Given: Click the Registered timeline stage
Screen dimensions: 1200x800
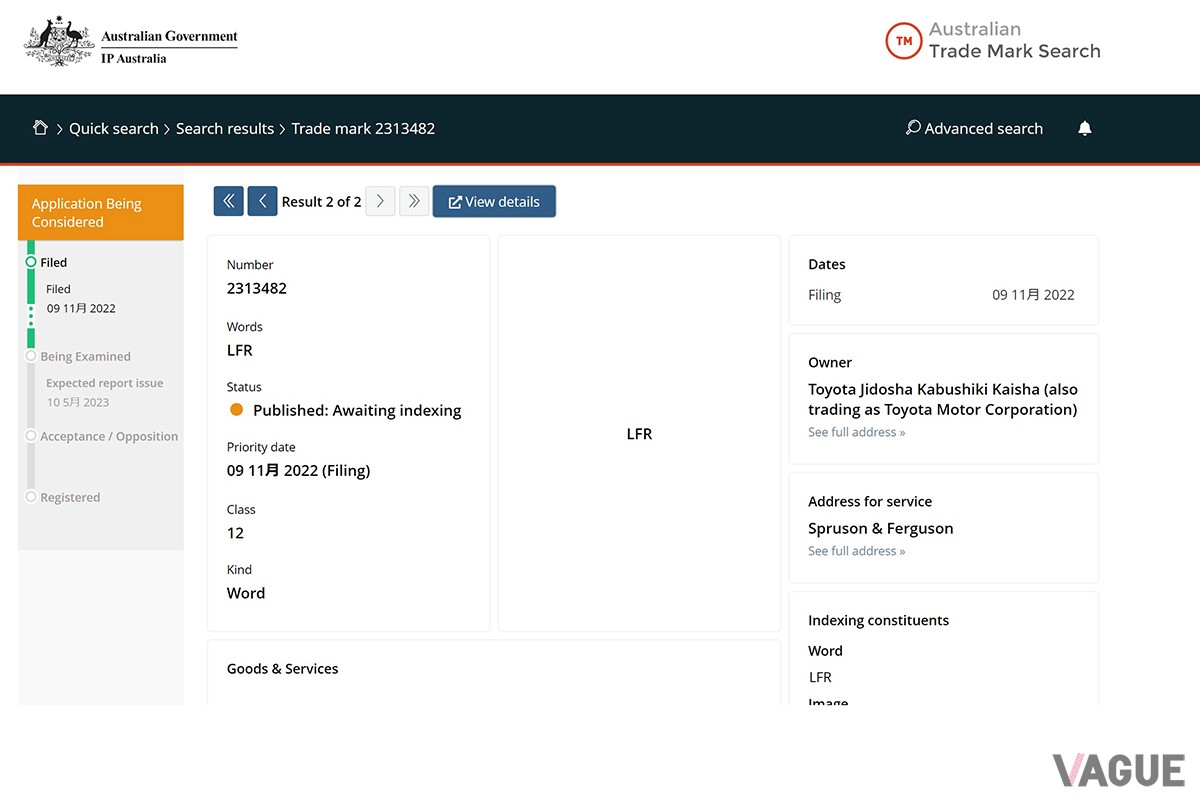Looking at the screenshot, I should (x=70, y=497).
